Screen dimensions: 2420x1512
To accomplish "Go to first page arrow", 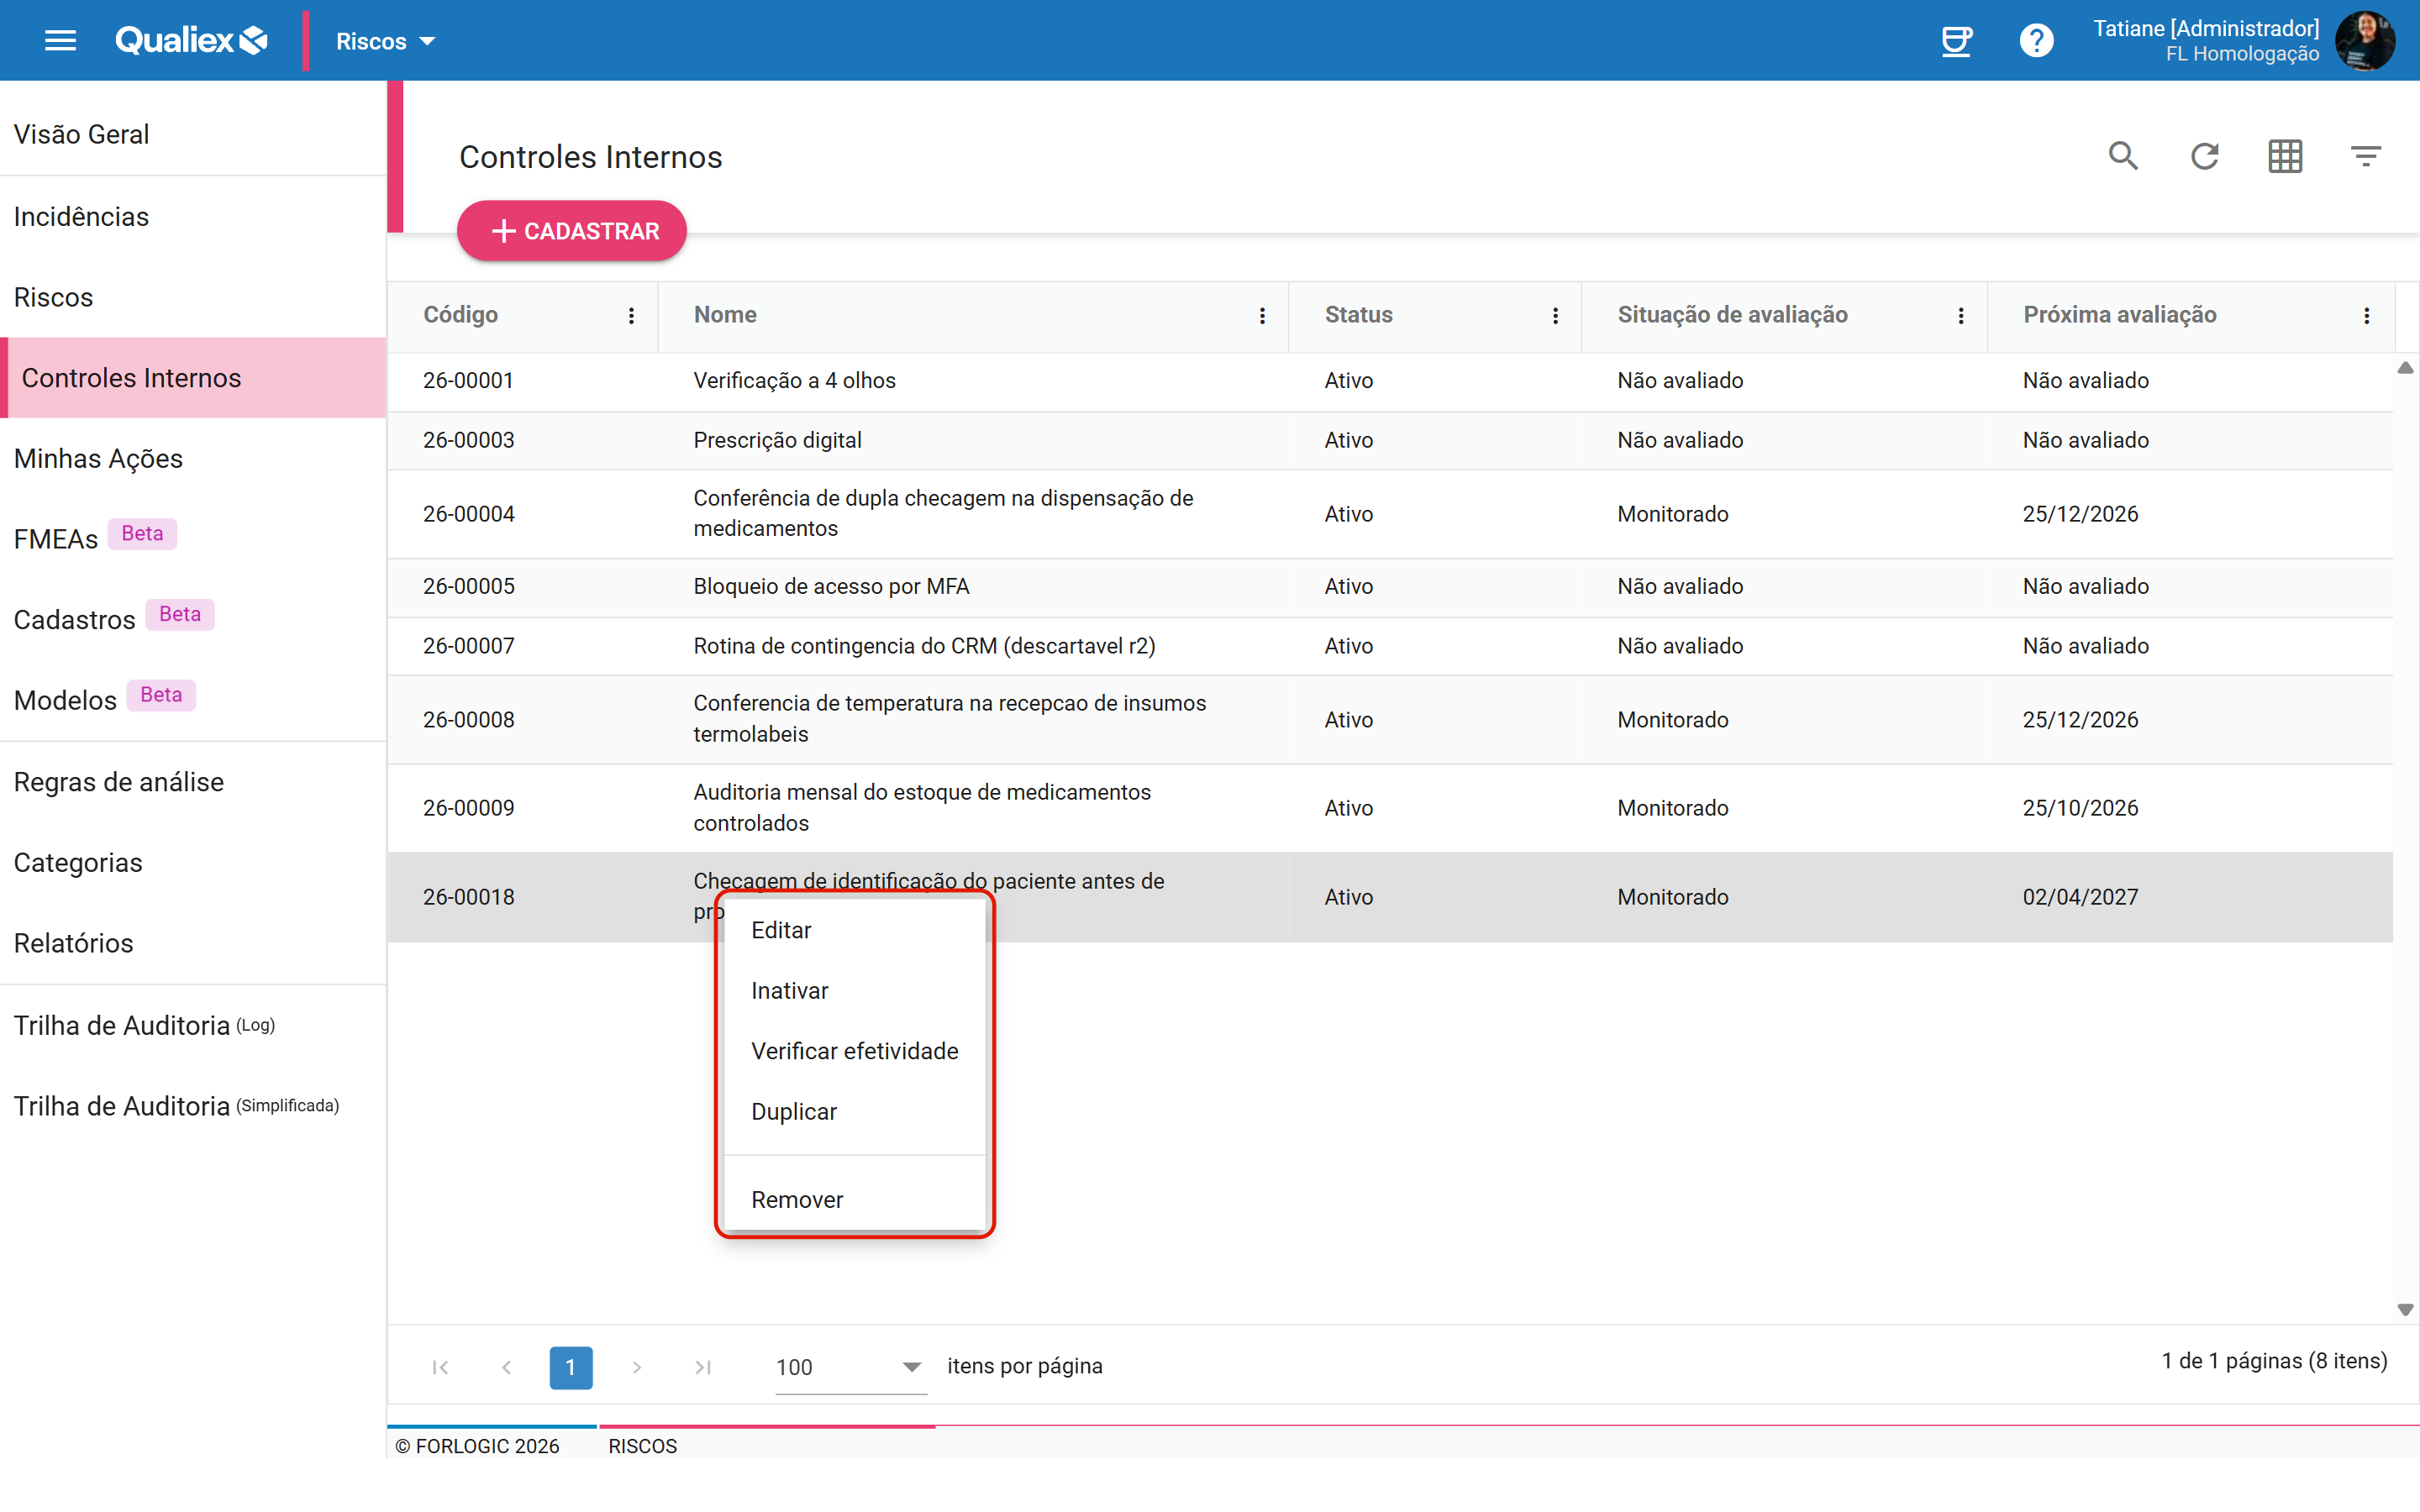I will pyautogui.click(x=440, y=1367).
